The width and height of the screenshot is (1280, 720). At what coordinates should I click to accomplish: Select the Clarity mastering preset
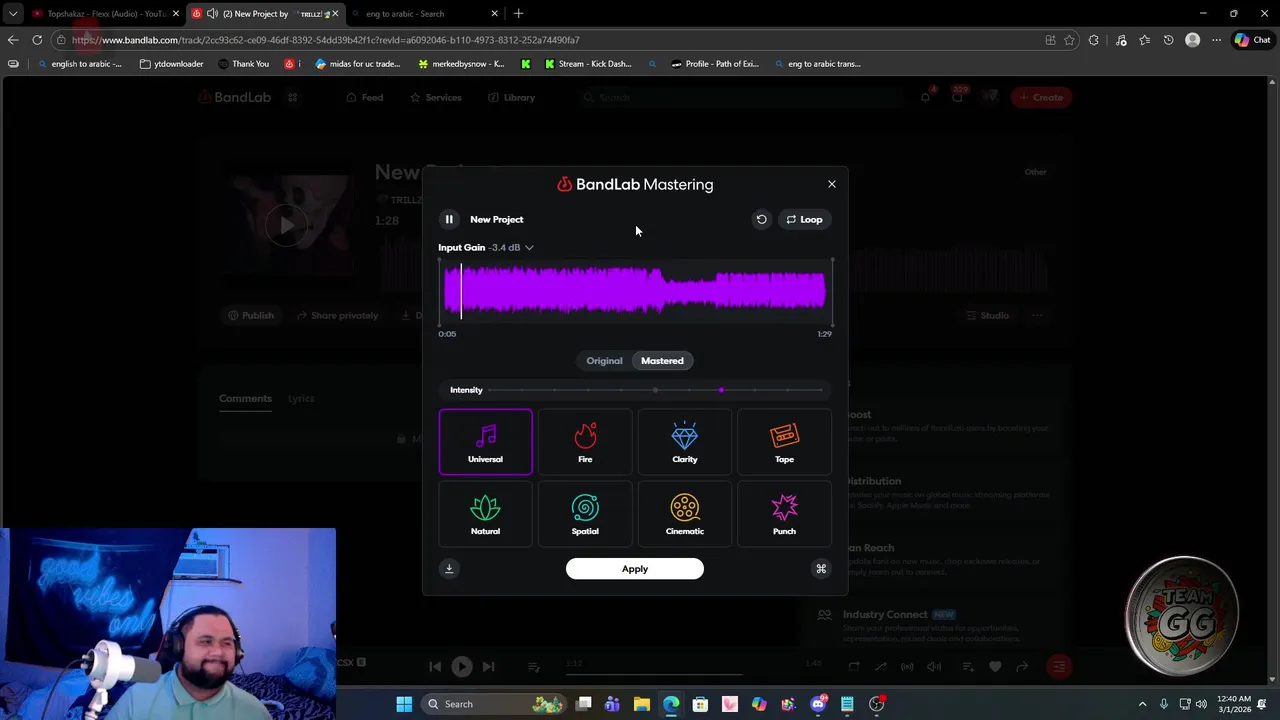[x=685, y=441]
